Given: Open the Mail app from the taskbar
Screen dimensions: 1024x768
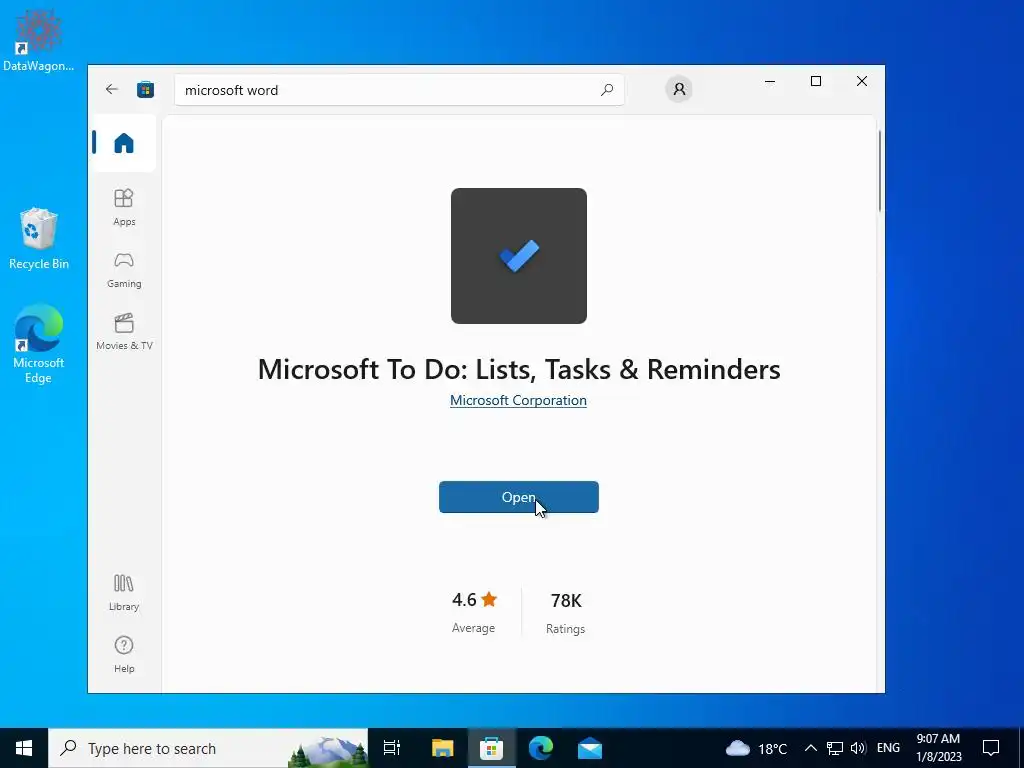Looking at the screenshot, I should pyautogui.click(x=590, y=748).
